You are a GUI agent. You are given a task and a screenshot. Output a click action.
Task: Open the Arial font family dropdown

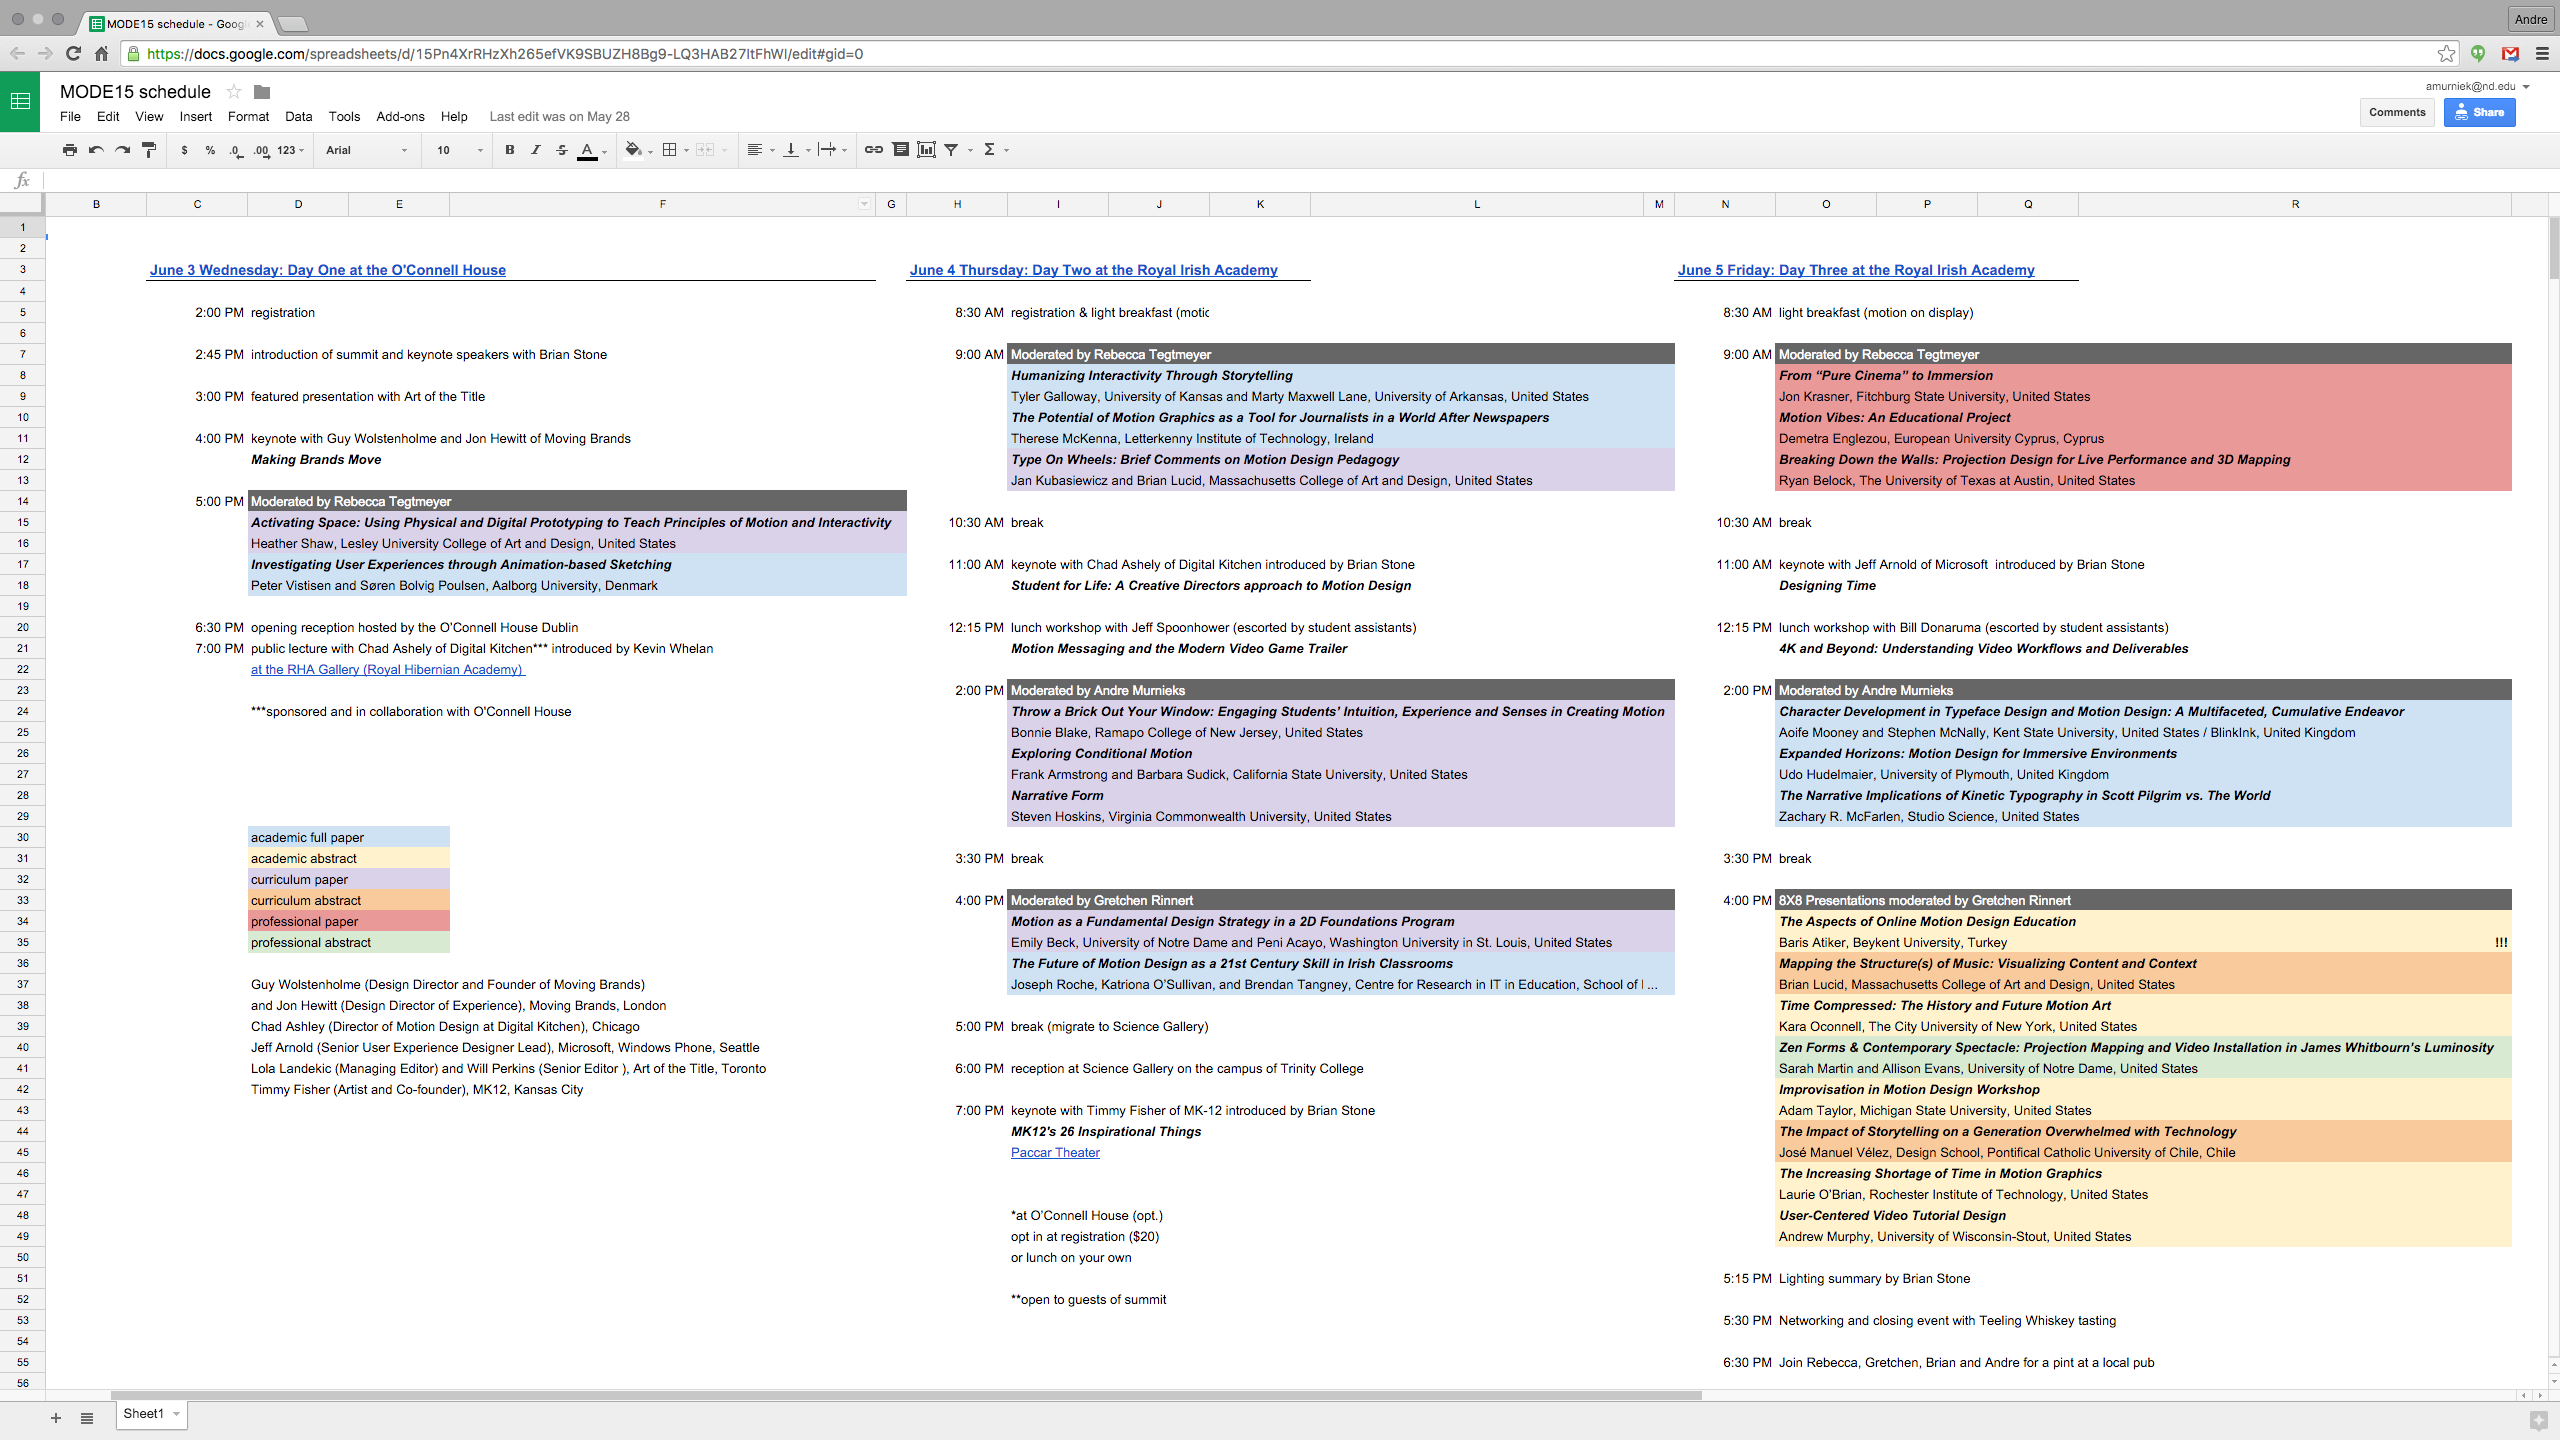coord(366,150)
